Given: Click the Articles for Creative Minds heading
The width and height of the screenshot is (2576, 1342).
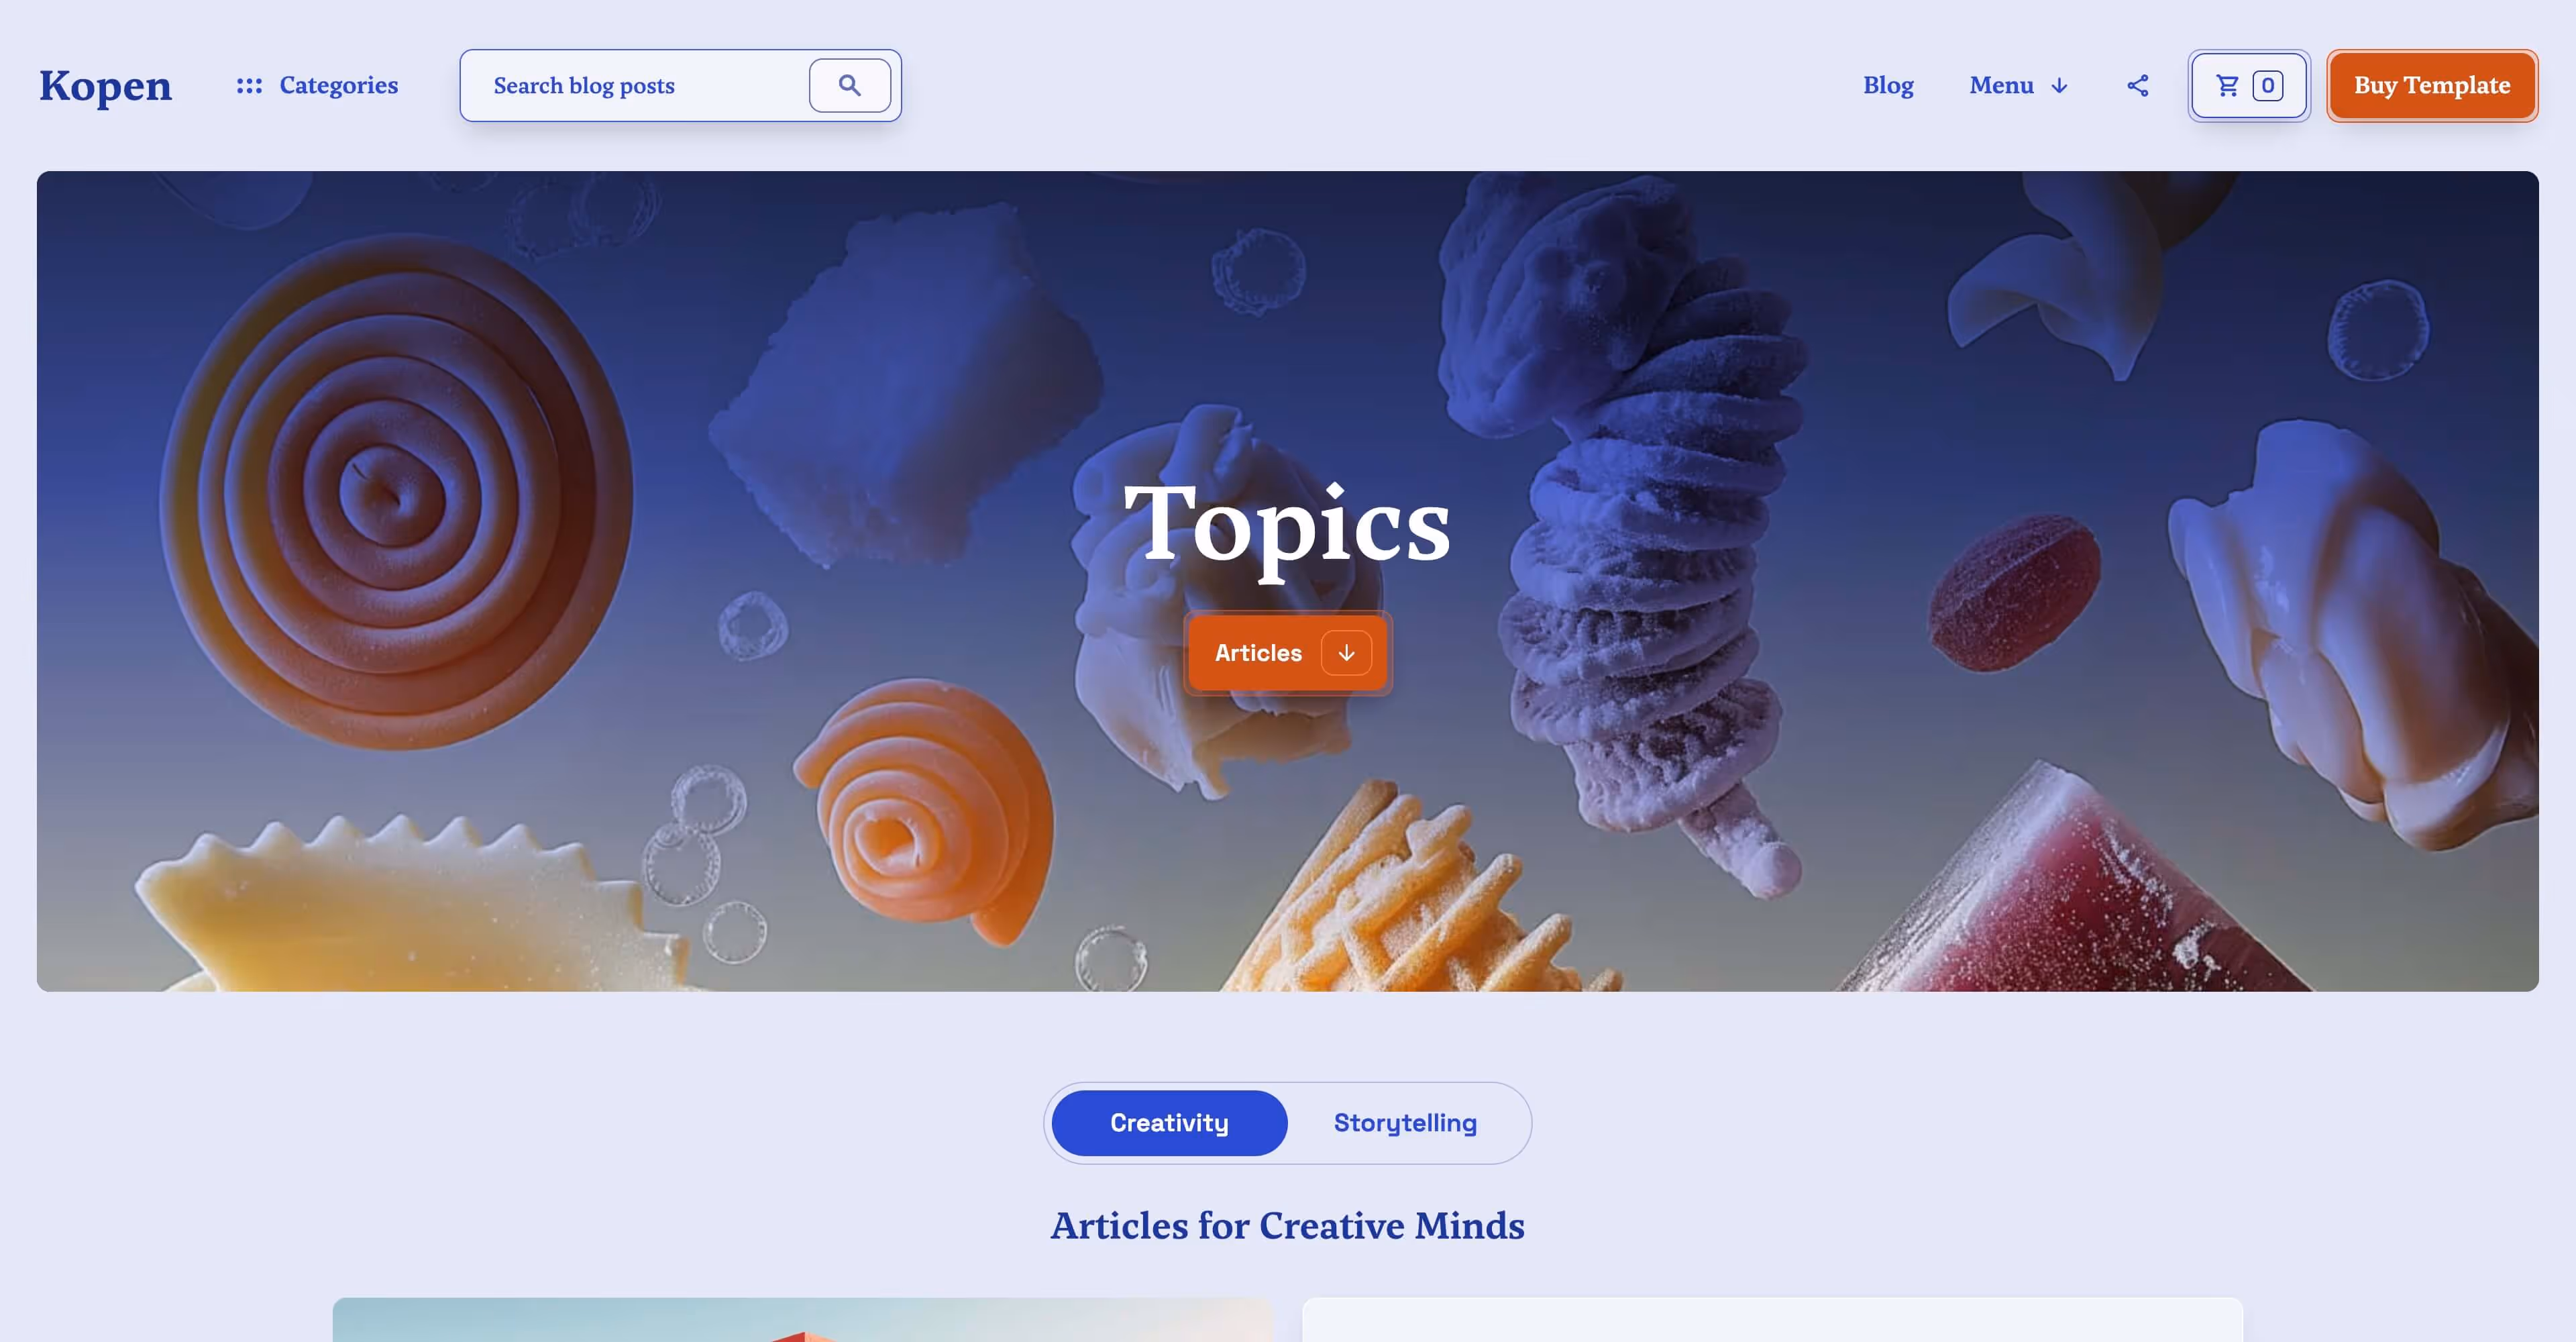Looking at the screenshot, I should click(1287, 1225).
